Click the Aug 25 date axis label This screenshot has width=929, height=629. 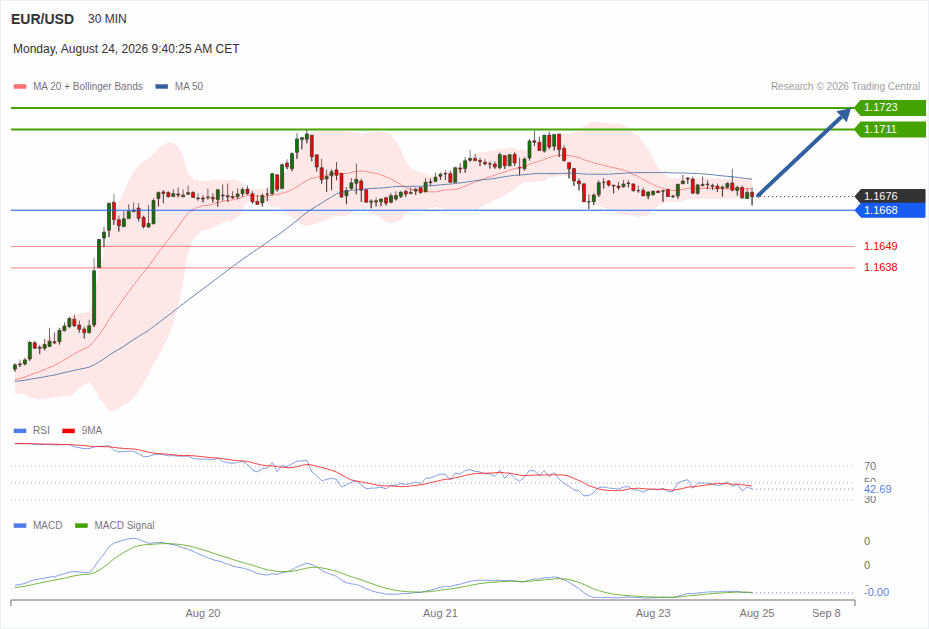757,614
